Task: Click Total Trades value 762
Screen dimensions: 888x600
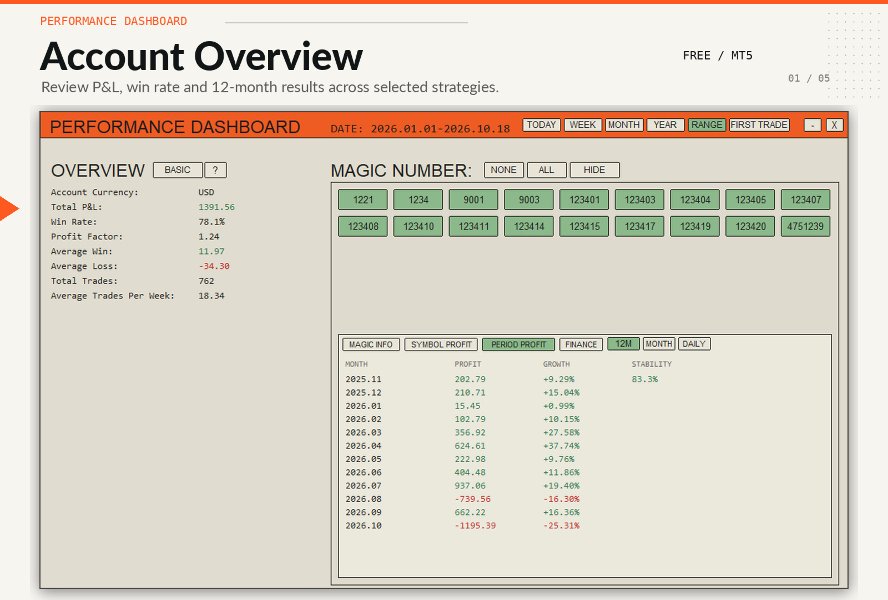Action: tap(206, 280)
